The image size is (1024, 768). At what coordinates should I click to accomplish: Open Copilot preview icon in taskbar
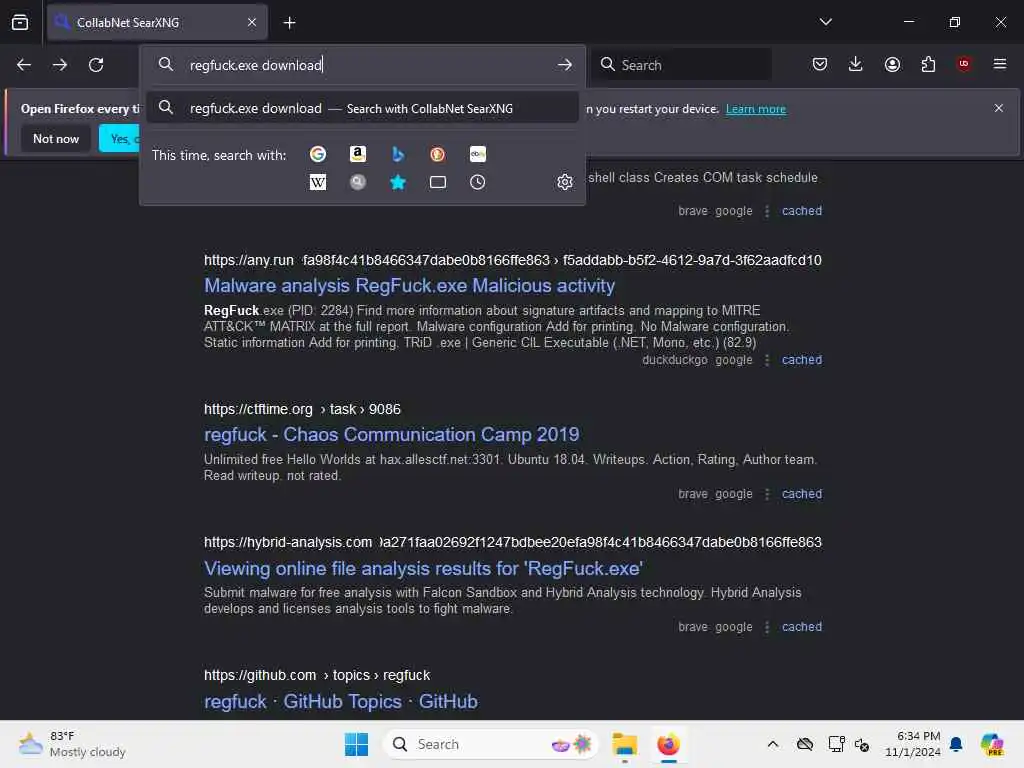tap(992, 744)
